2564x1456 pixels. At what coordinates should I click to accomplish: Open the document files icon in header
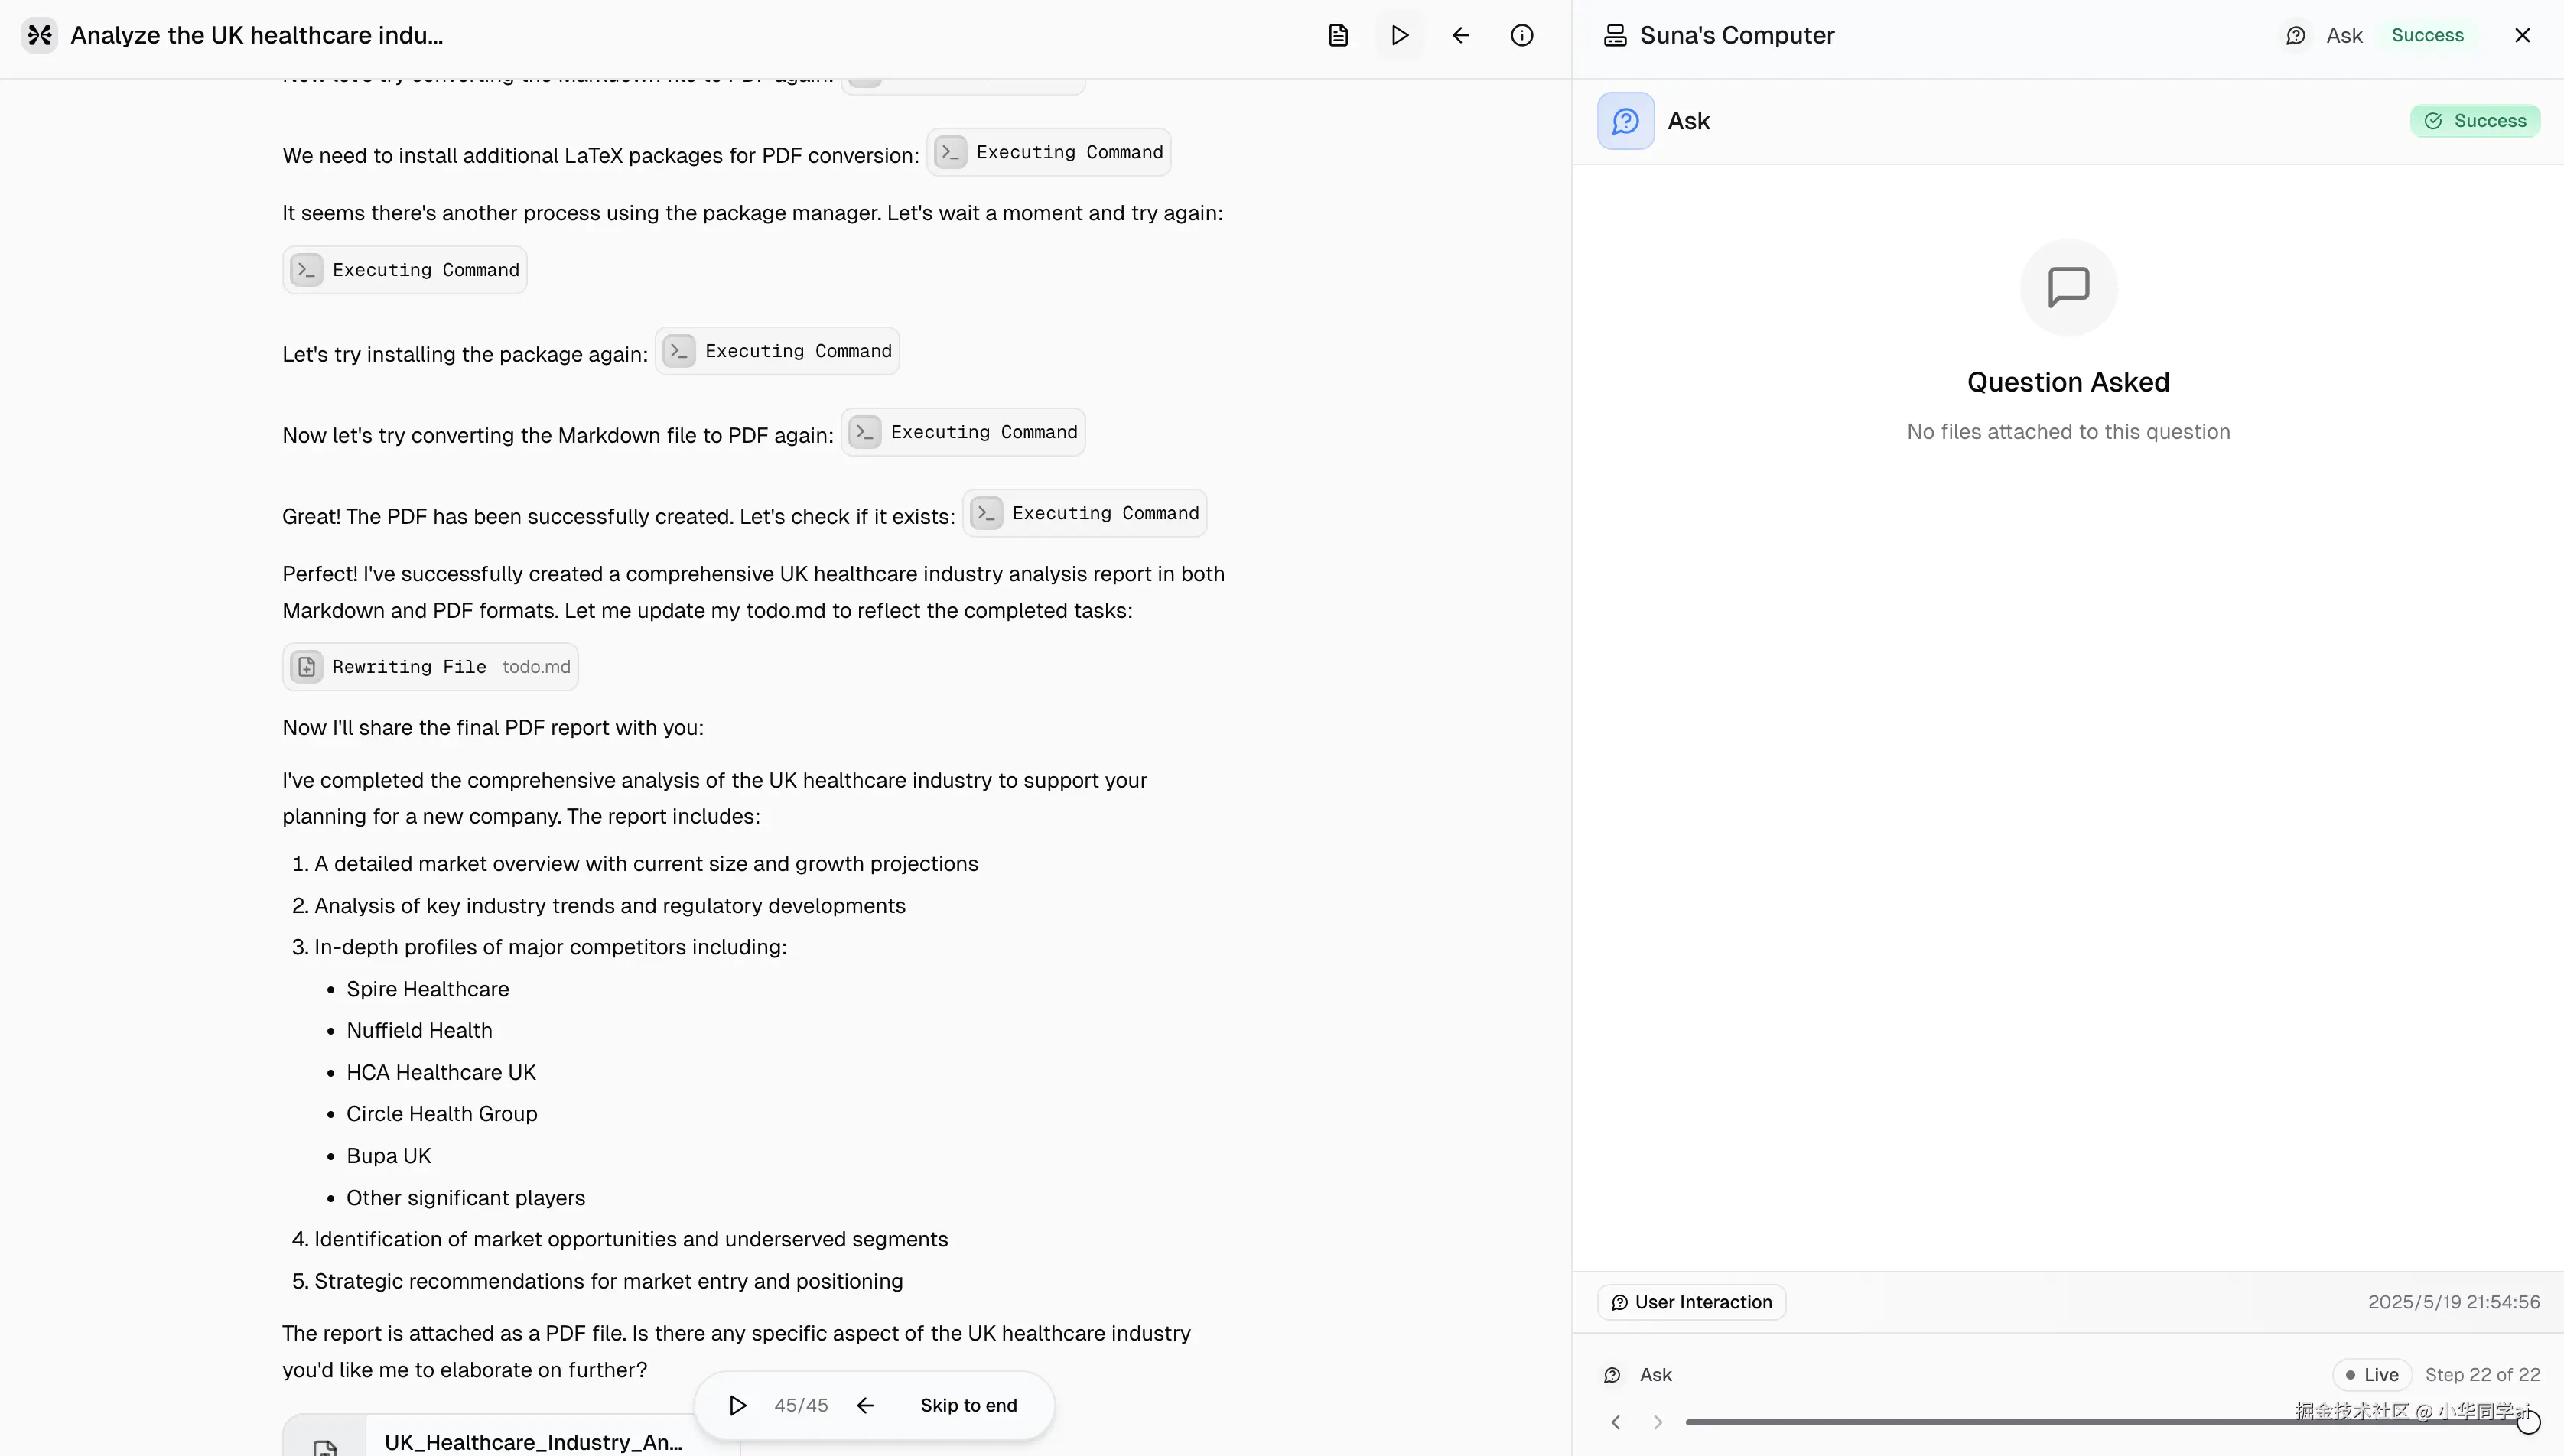[x=1338, y=35]
